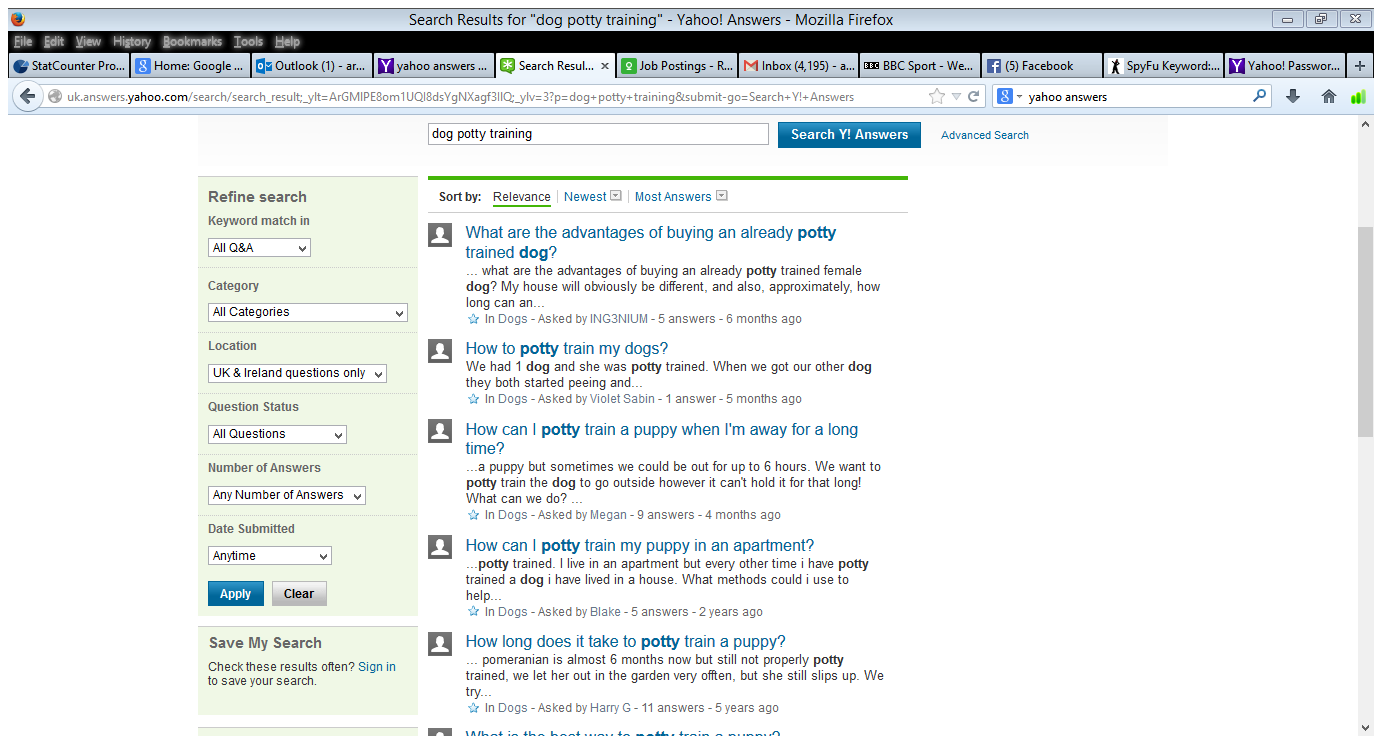Click the search magnifier in browser search box
Viewport: 1382px width, 744px height.
[1259, 97]
